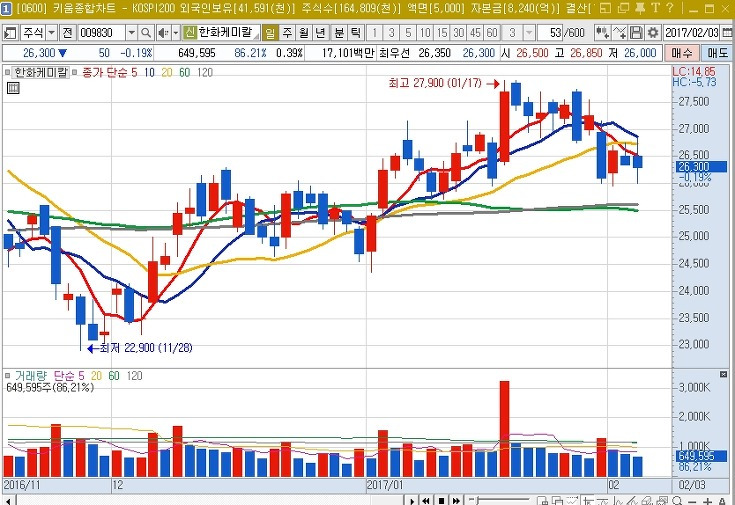The width and height of the screenshot is (735, 505).
Task: Click the add-candle chart type icon
Action: point(602,33)
